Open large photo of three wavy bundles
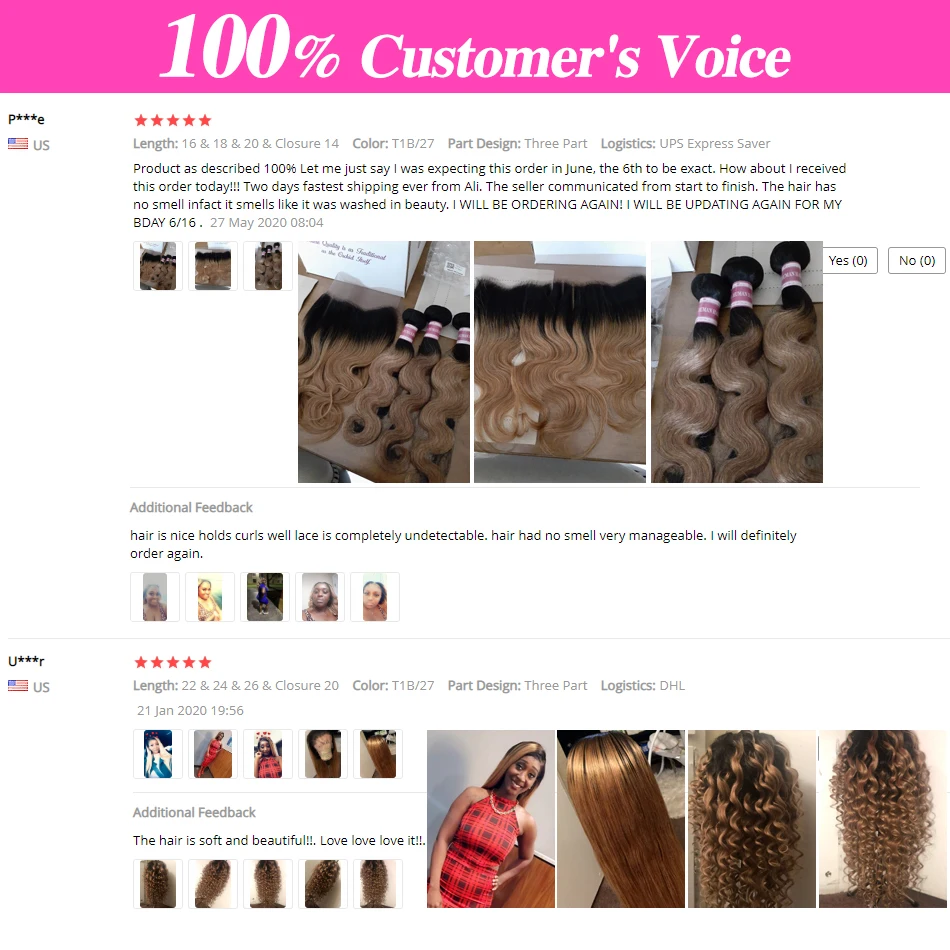The height and width of the screenshot is (950, 950). pyautogui.click(x=737, y=362)
